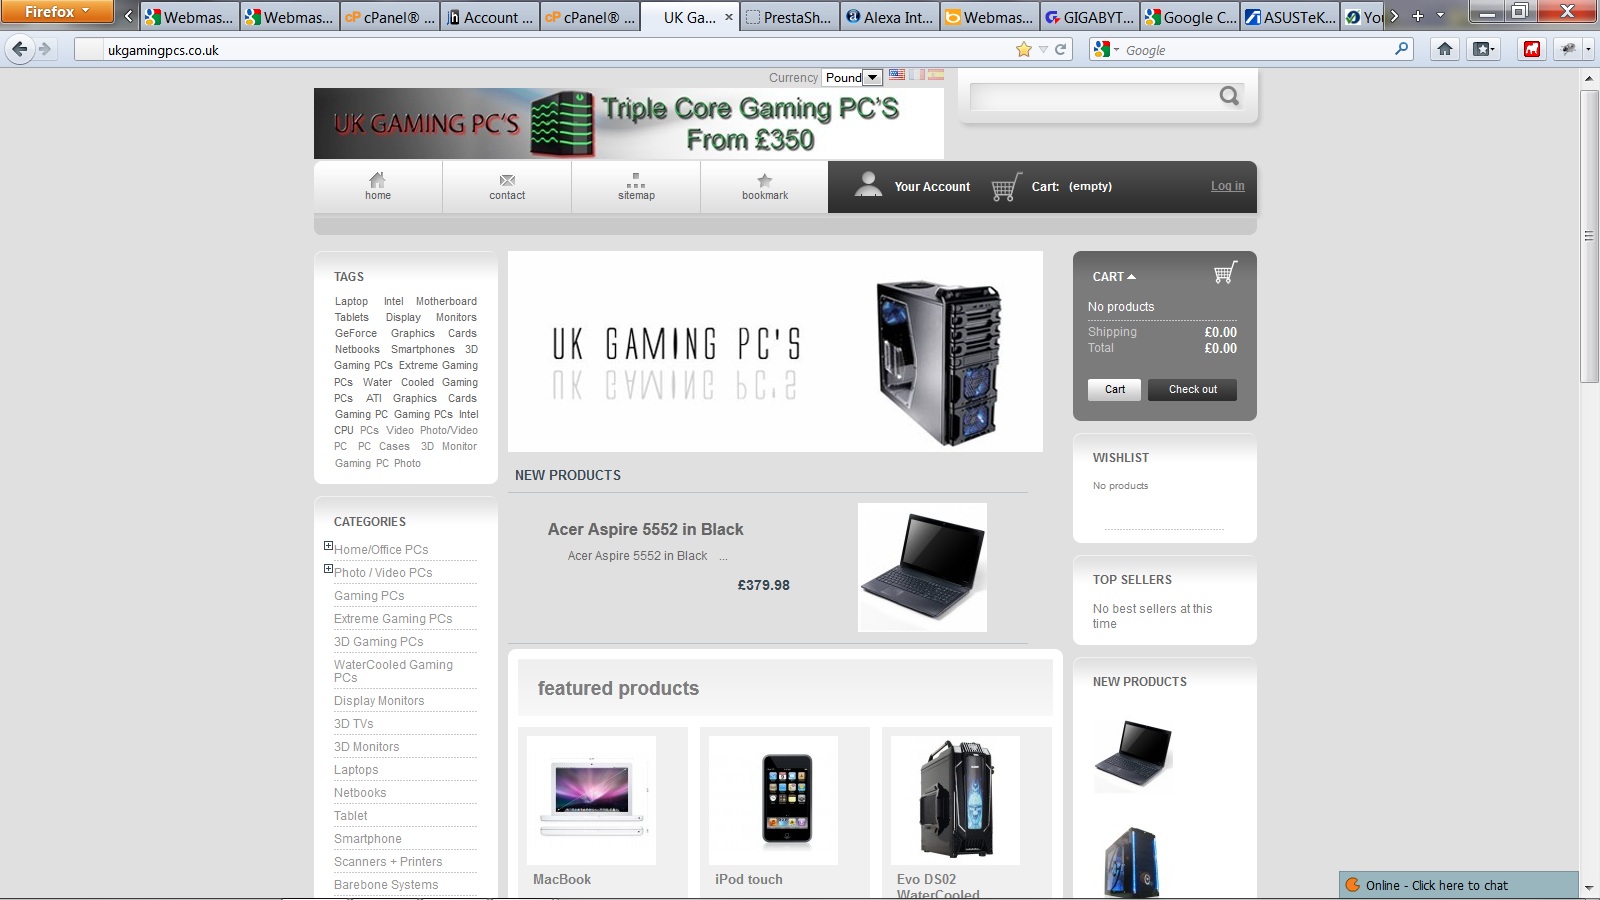Click the red add-on toolbar icon
1600x900 pixels.
tap(1532, 49)
